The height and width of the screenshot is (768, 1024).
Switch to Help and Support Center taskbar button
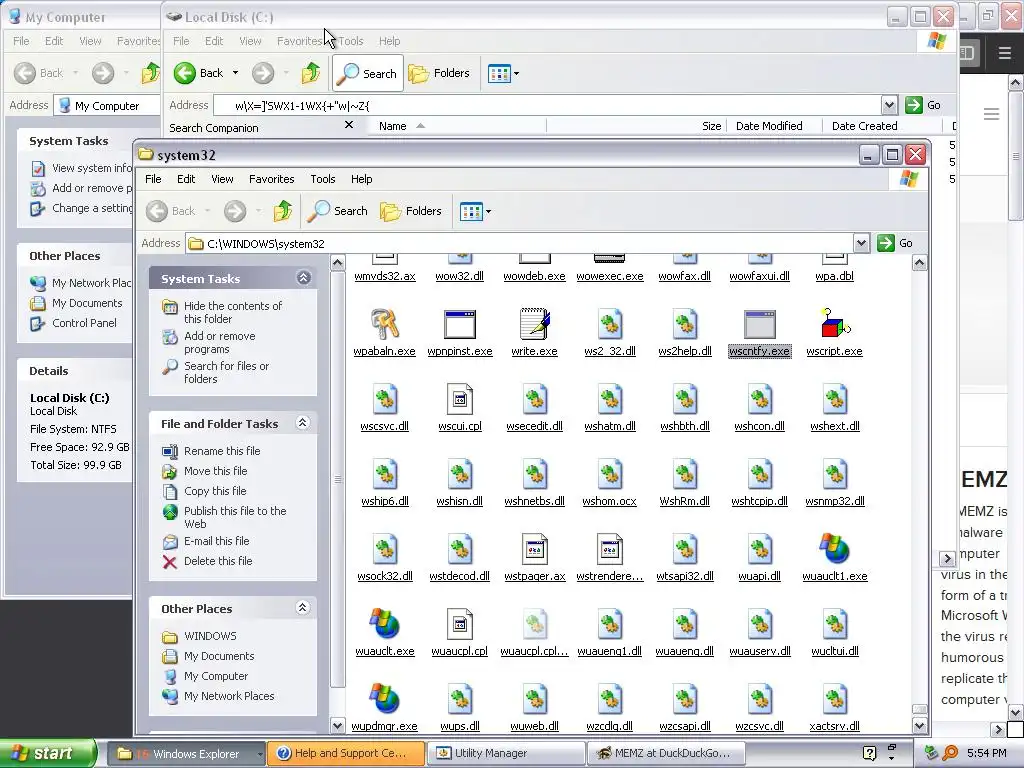(346, 754)
